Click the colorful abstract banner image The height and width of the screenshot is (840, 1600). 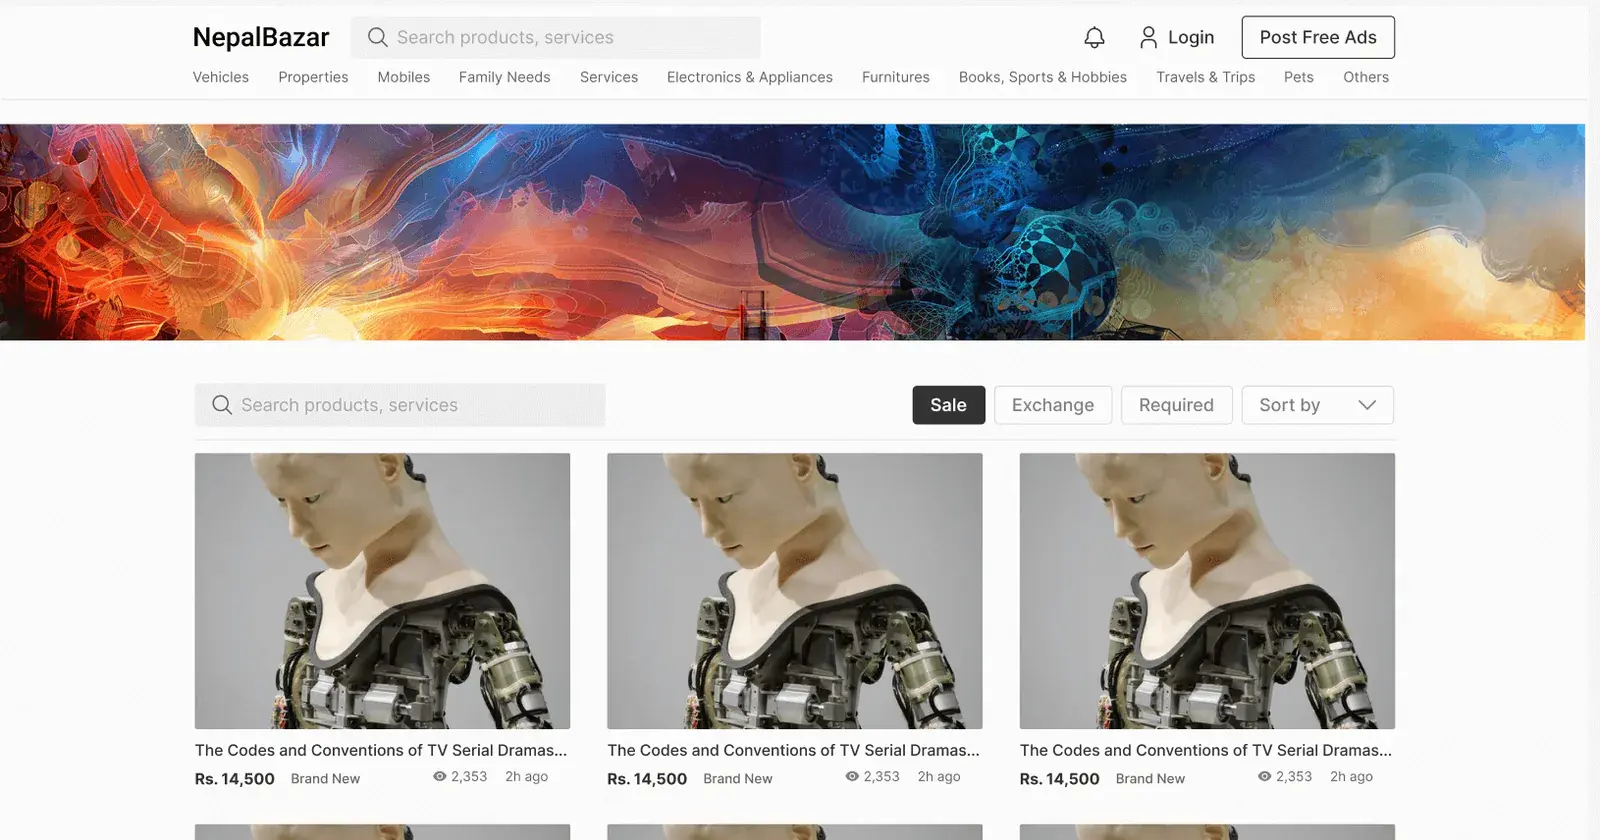coord(792,232)
